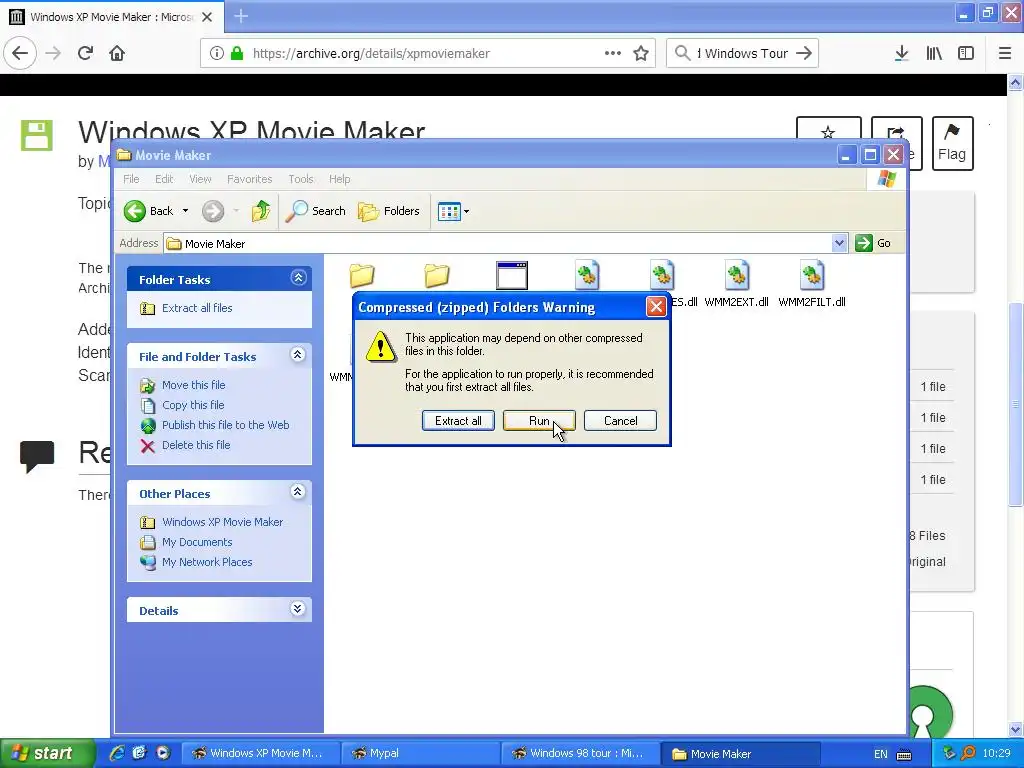
Task: Open Windows XP Movie Maker in Other Places
Action: point(222,522)
